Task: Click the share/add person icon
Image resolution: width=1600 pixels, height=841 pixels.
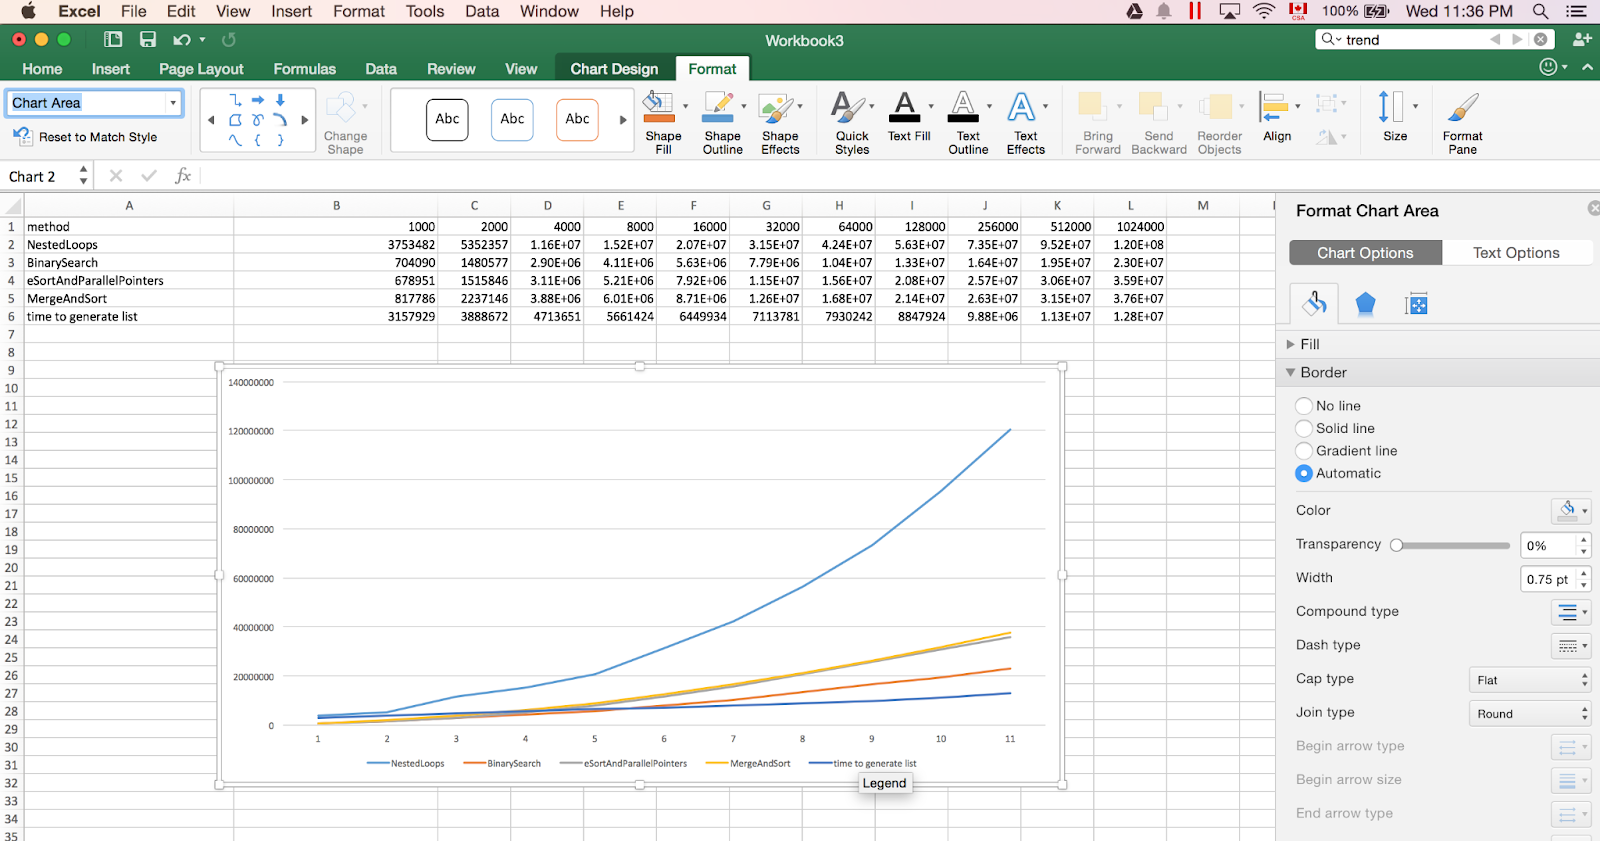Action: click(x=1582, y=39)
